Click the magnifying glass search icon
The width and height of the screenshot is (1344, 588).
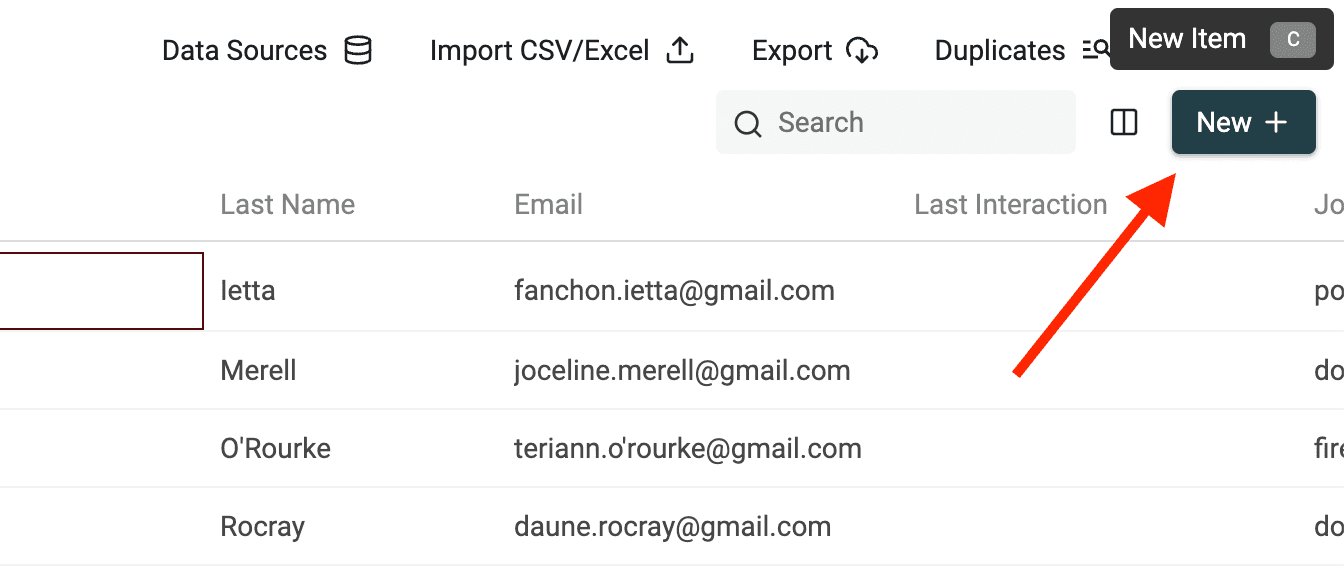[x=748, y=124]
